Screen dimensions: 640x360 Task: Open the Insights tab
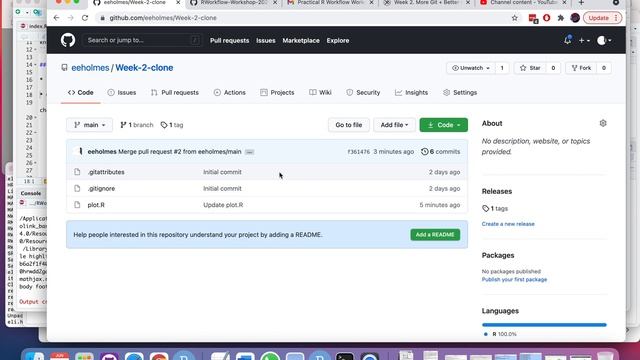pyautogui.click(x=411, y=93)
